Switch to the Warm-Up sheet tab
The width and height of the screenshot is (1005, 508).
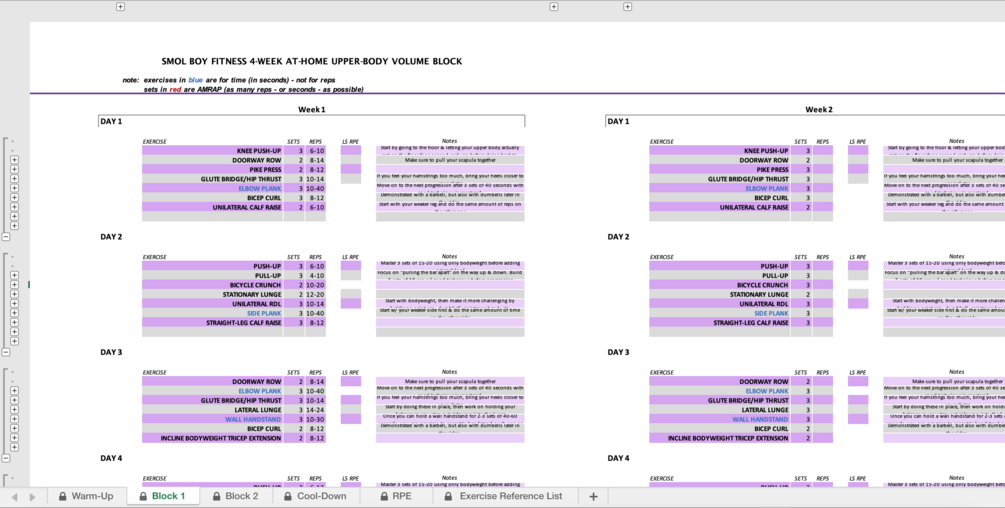coord(86,496)
